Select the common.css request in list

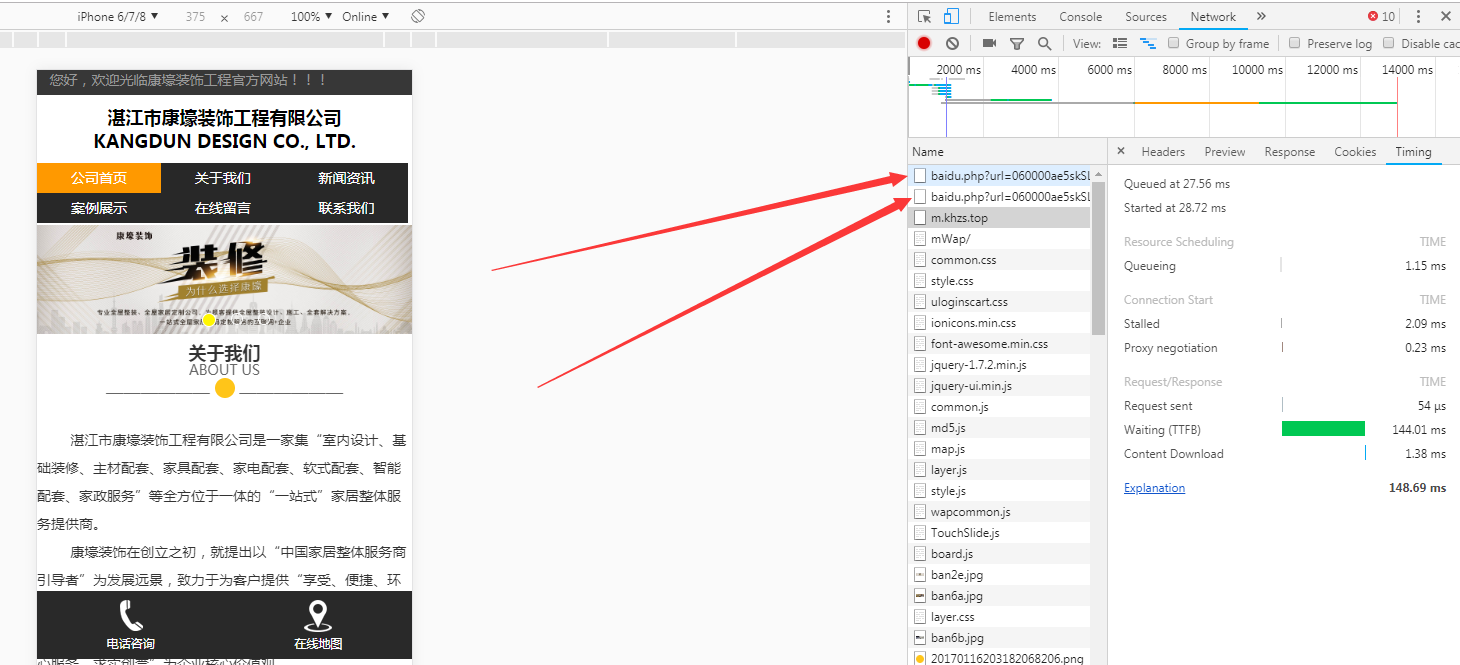pos(963,260)
